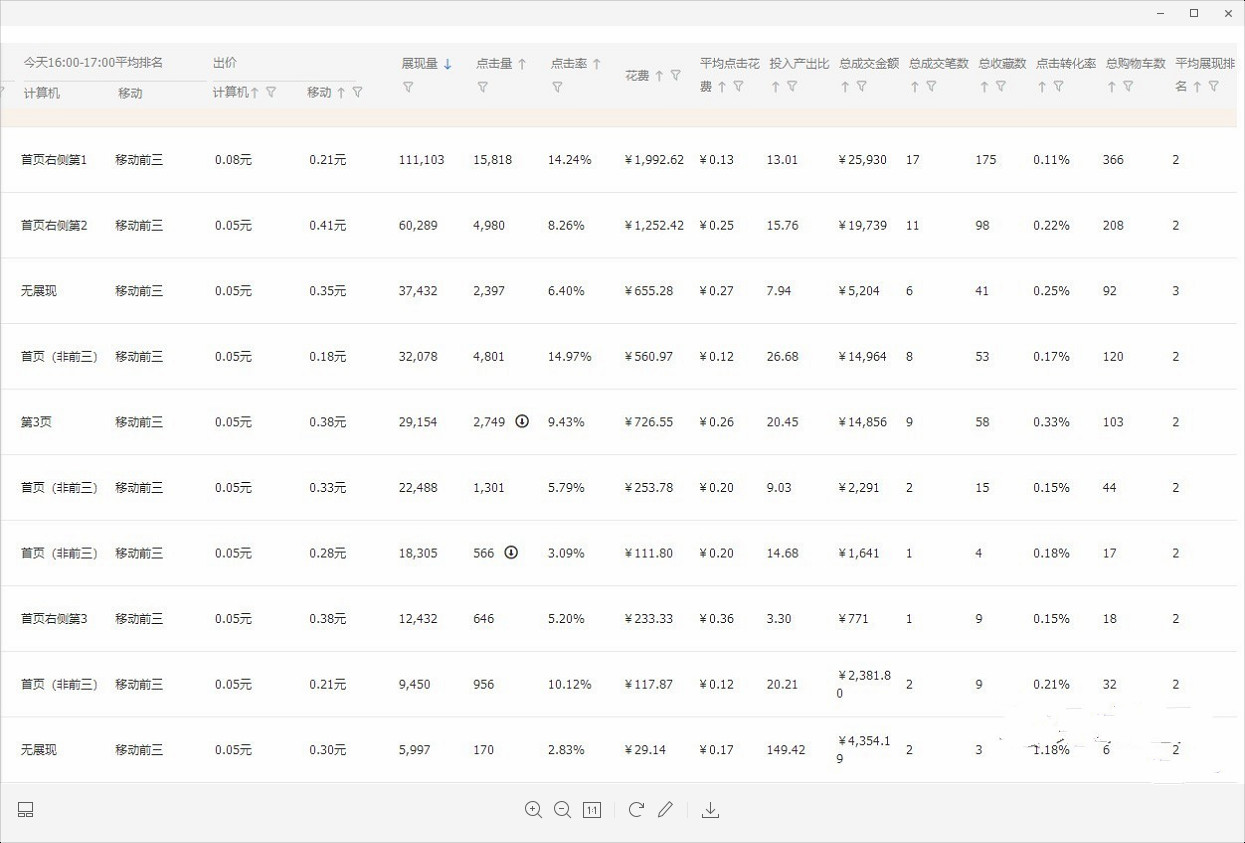
Task: Click the 无展现 label in third row
Action: click(x=38, y=290)
